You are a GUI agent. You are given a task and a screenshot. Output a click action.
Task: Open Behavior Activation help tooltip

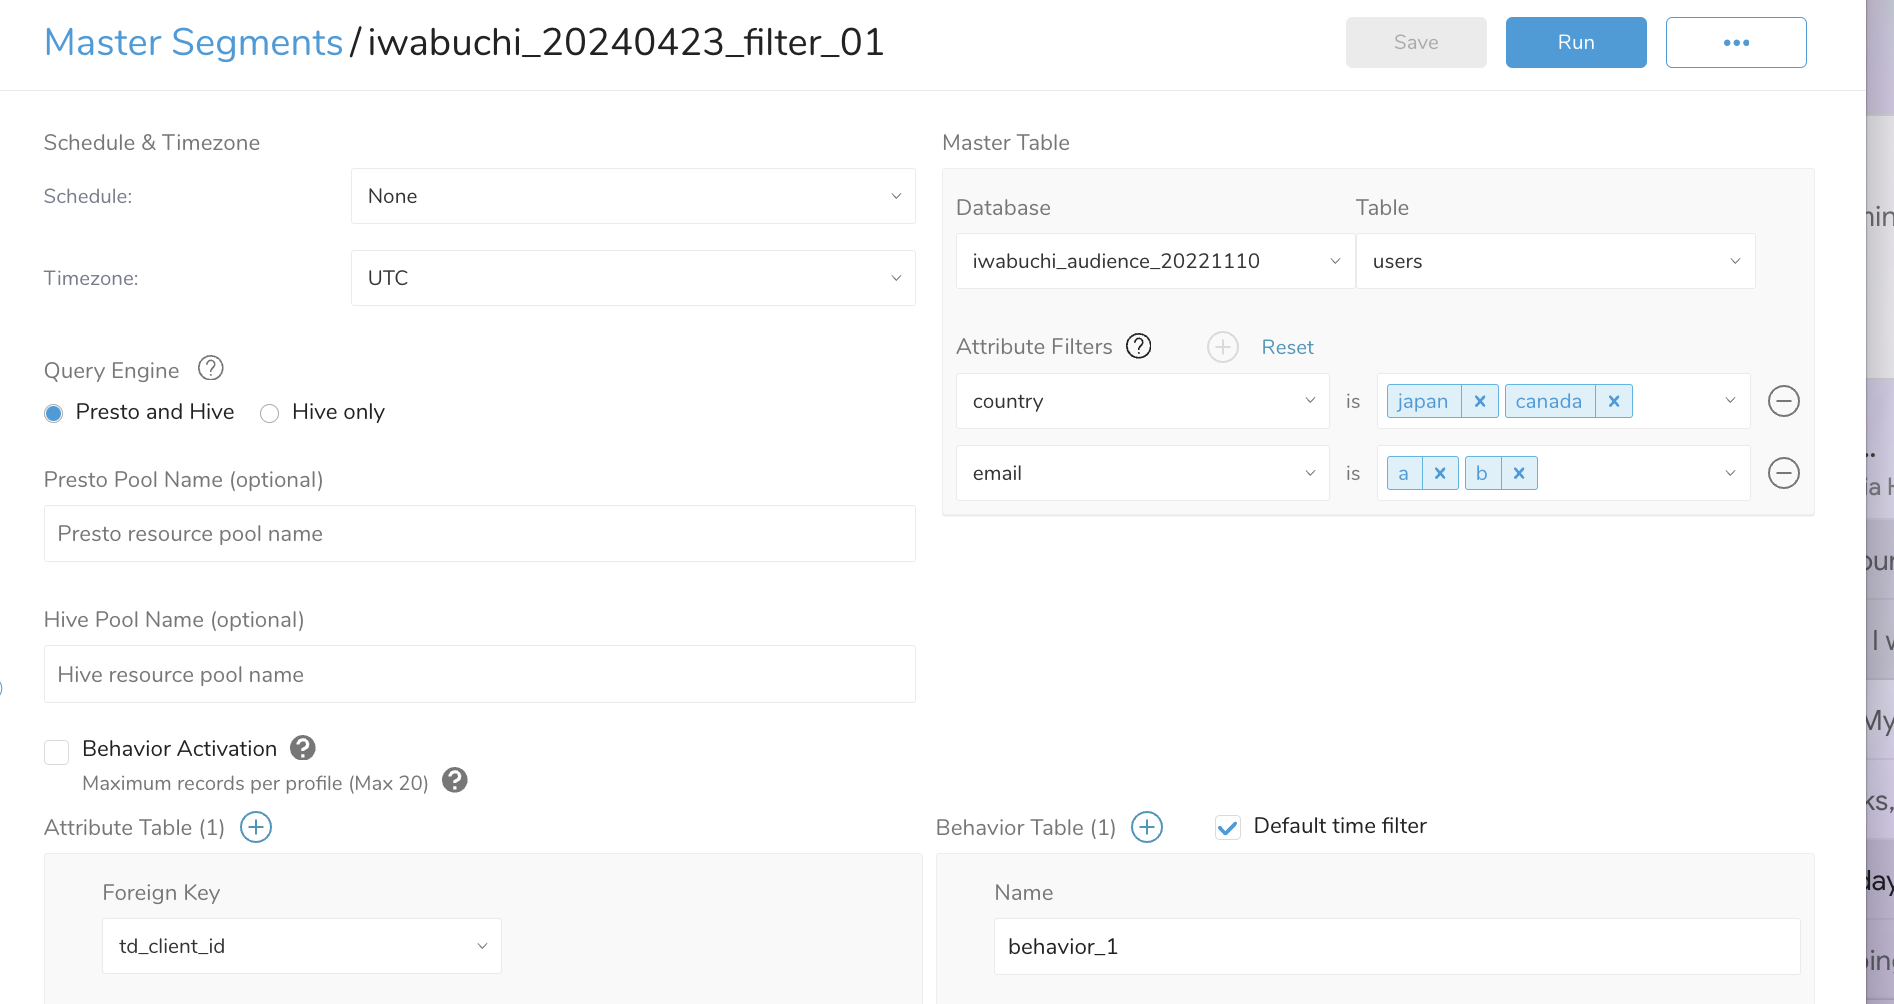coord(303,748)
